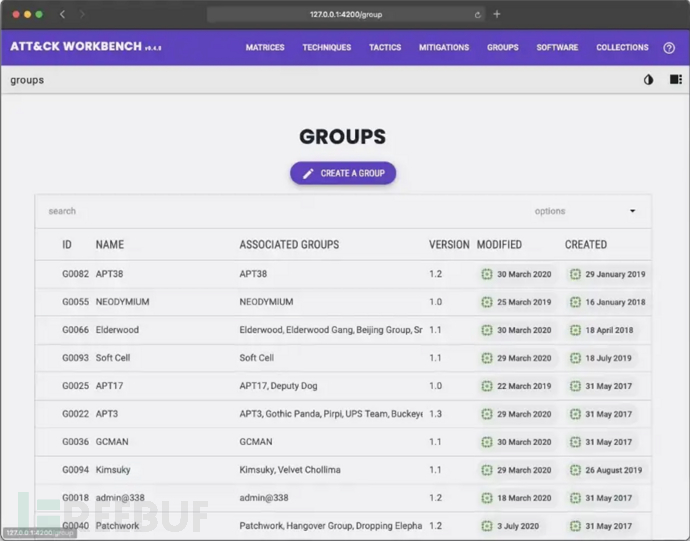Go to the SOFTWARE section

click(x=557, y=48)
